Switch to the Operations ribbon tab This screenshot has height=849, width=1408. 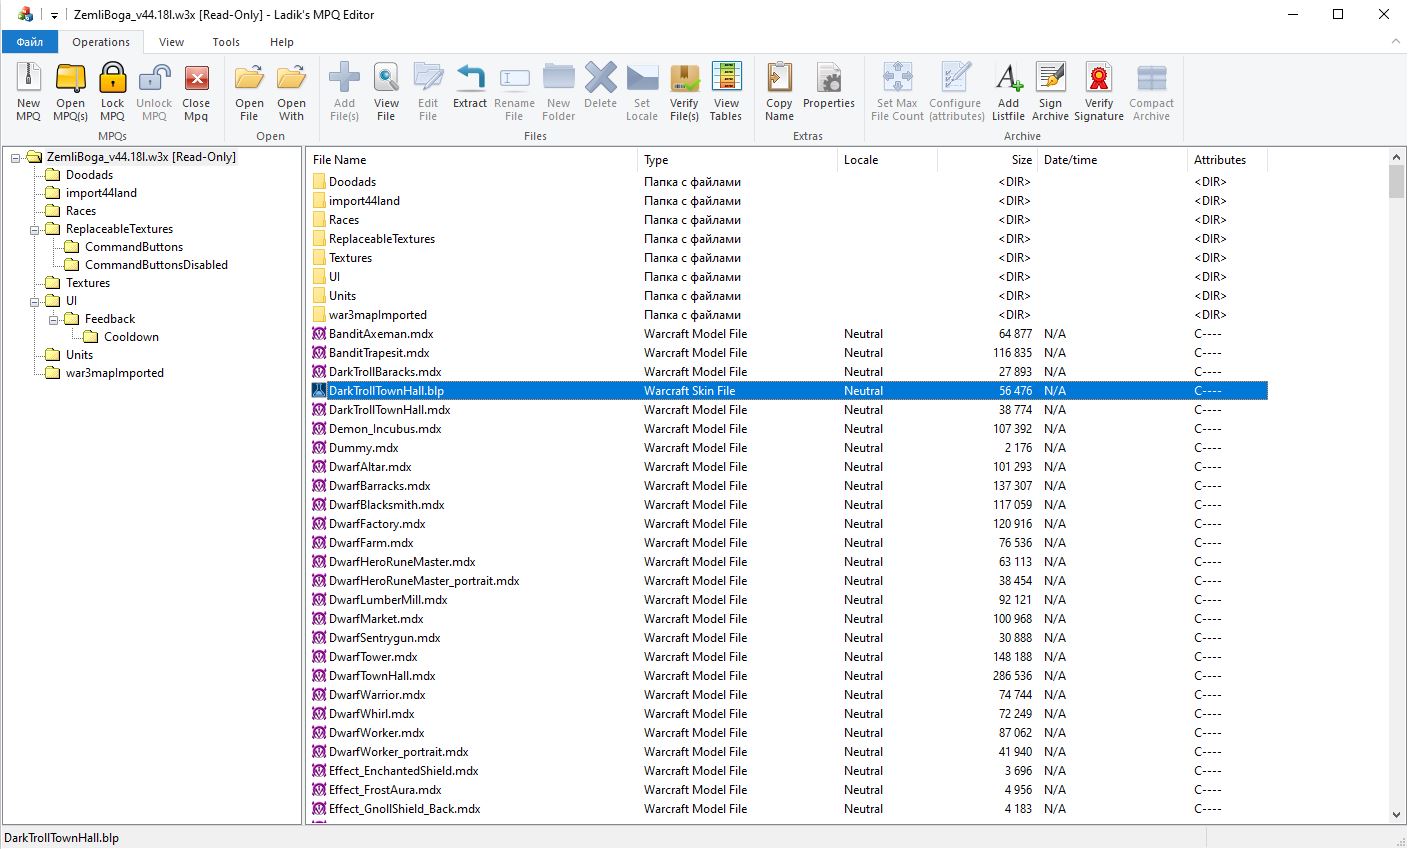[x=101, y=42]
